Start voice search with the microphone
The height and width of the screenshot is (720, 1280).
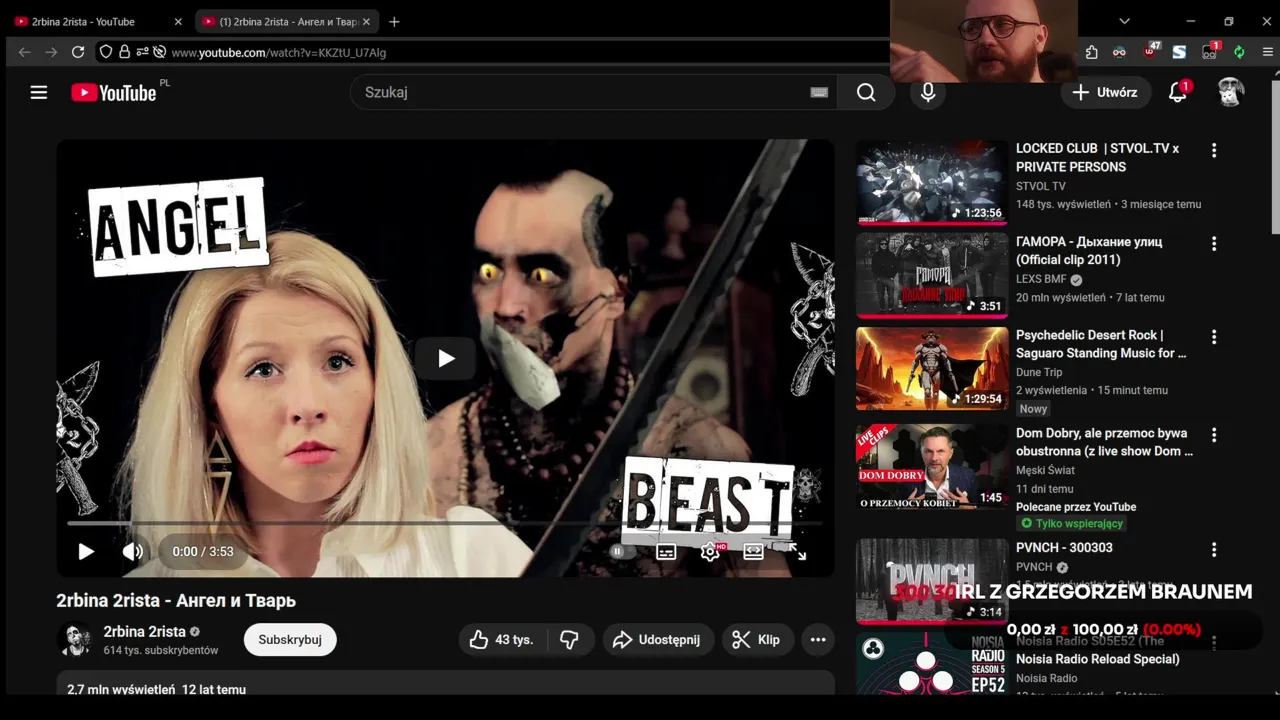[x=928, y=92]
